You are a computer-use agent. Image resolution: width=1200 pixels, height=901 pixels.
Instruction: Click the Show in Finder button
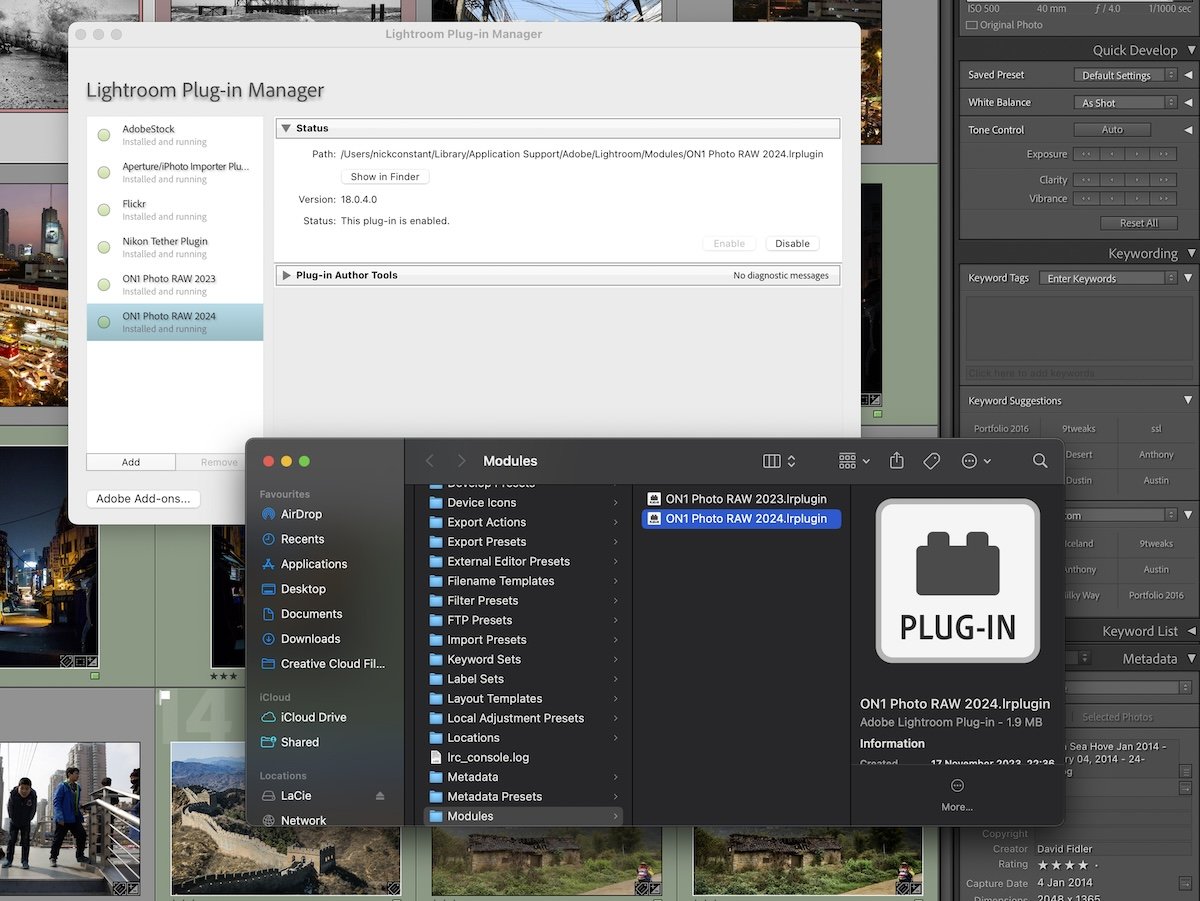[384, 176]
